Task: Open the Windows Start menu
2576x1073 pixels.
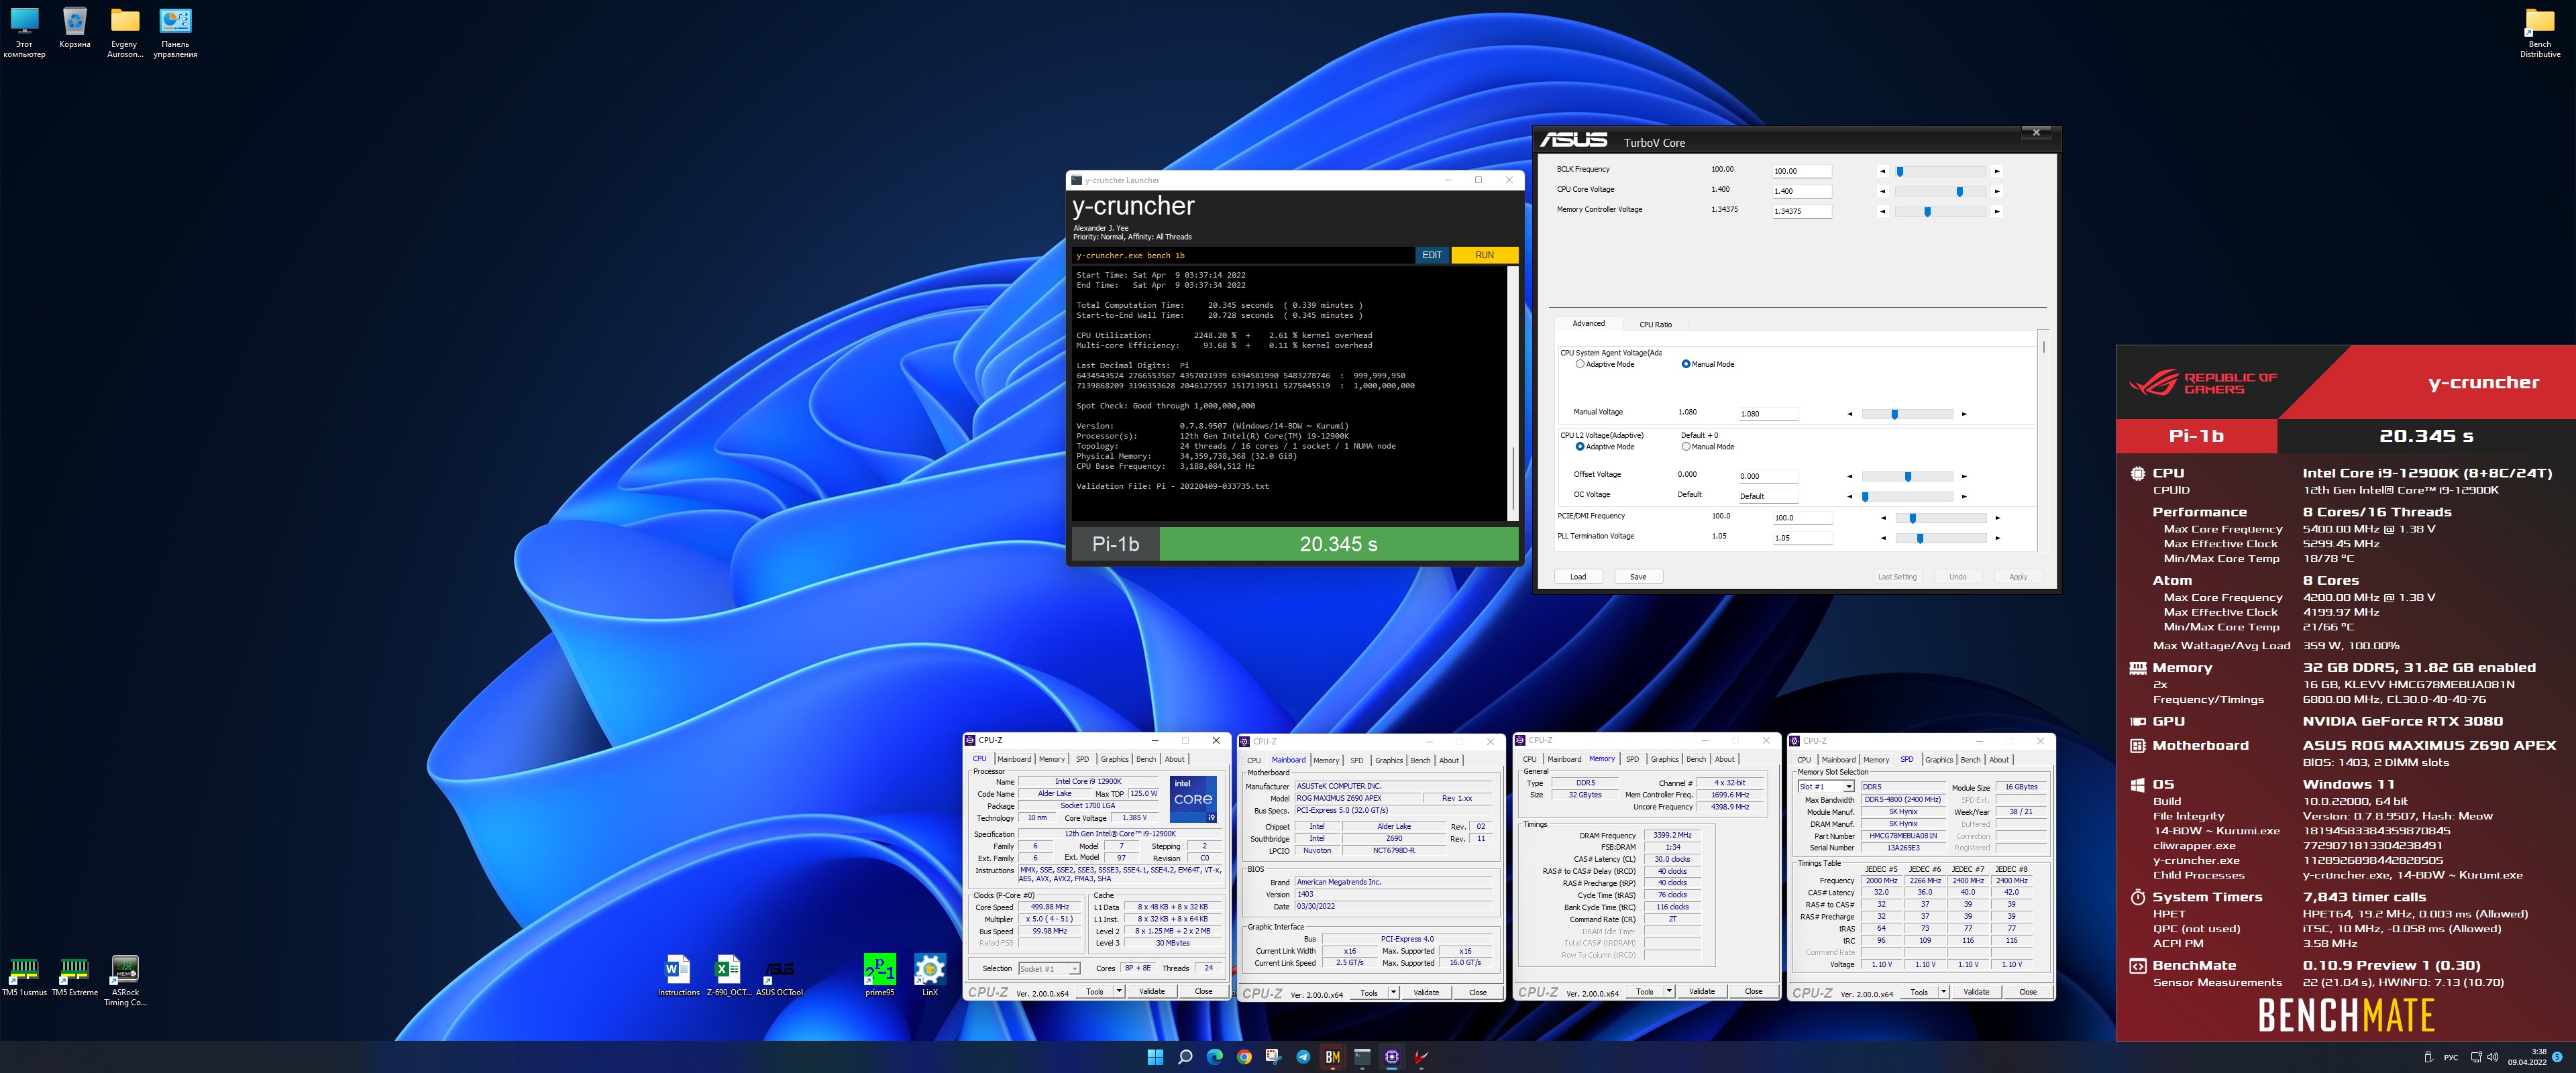Action: pyautogui.click(x=1155, y=1057)
